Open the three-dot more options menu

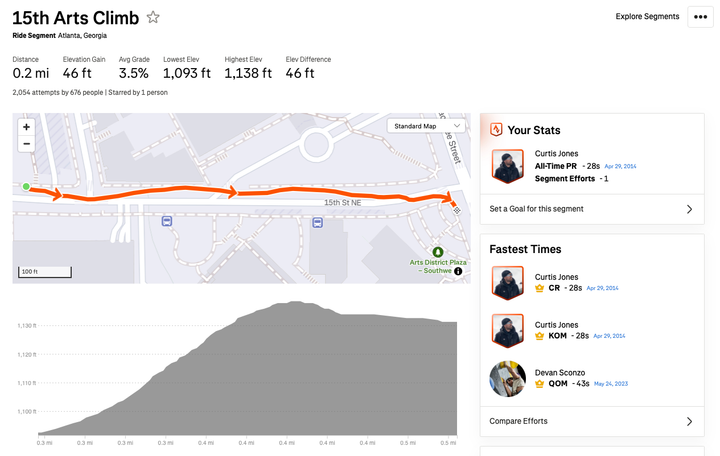tap(700, 17)
